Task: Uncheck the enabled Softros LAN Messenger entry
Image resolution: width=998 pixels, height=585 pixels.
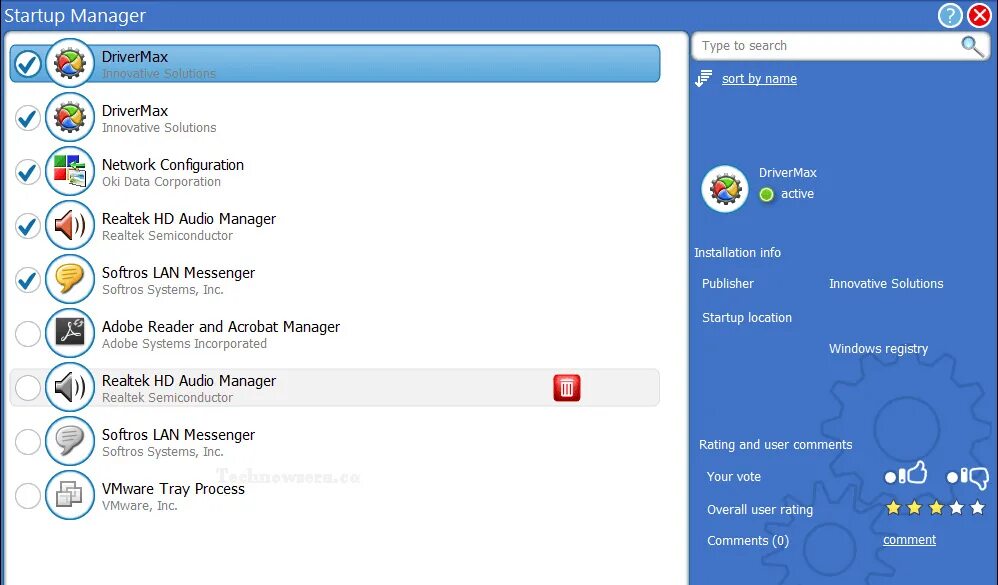Action: click(28, 280)
